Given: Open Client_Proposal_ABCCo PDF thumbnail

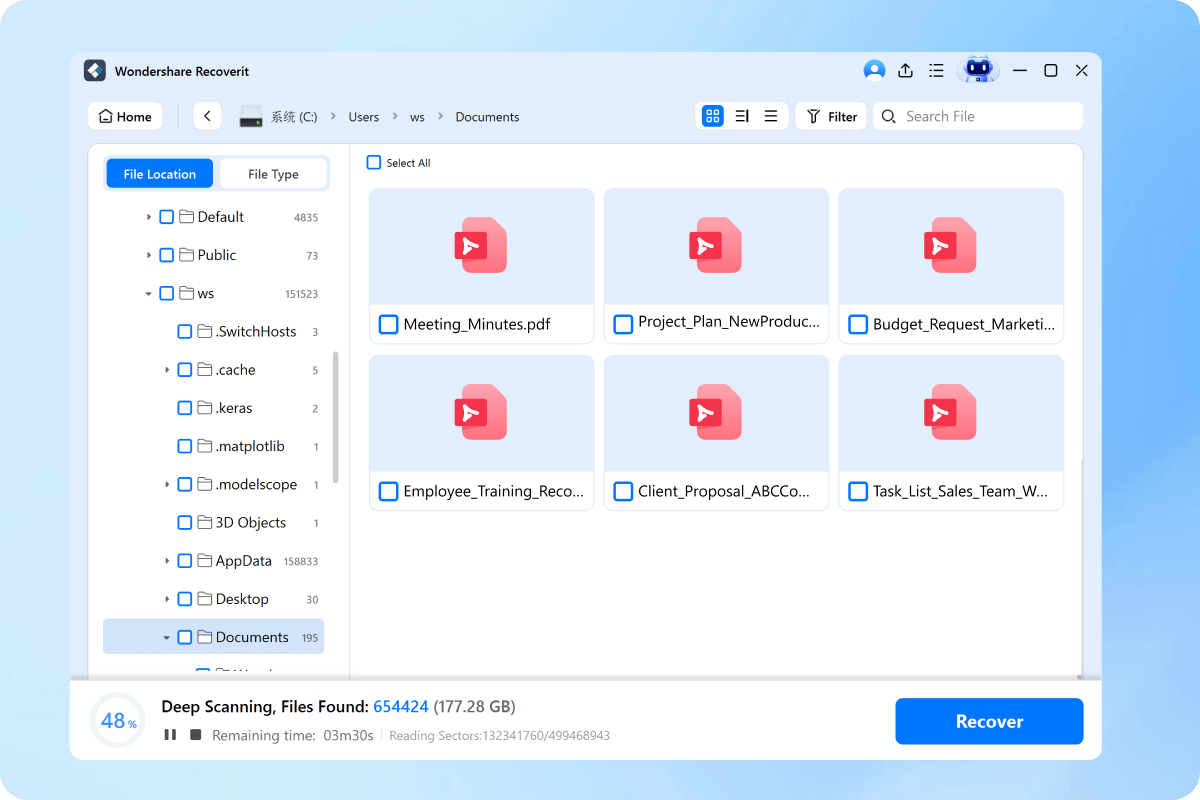Looking at the screenshot, I should pos(716,413).
